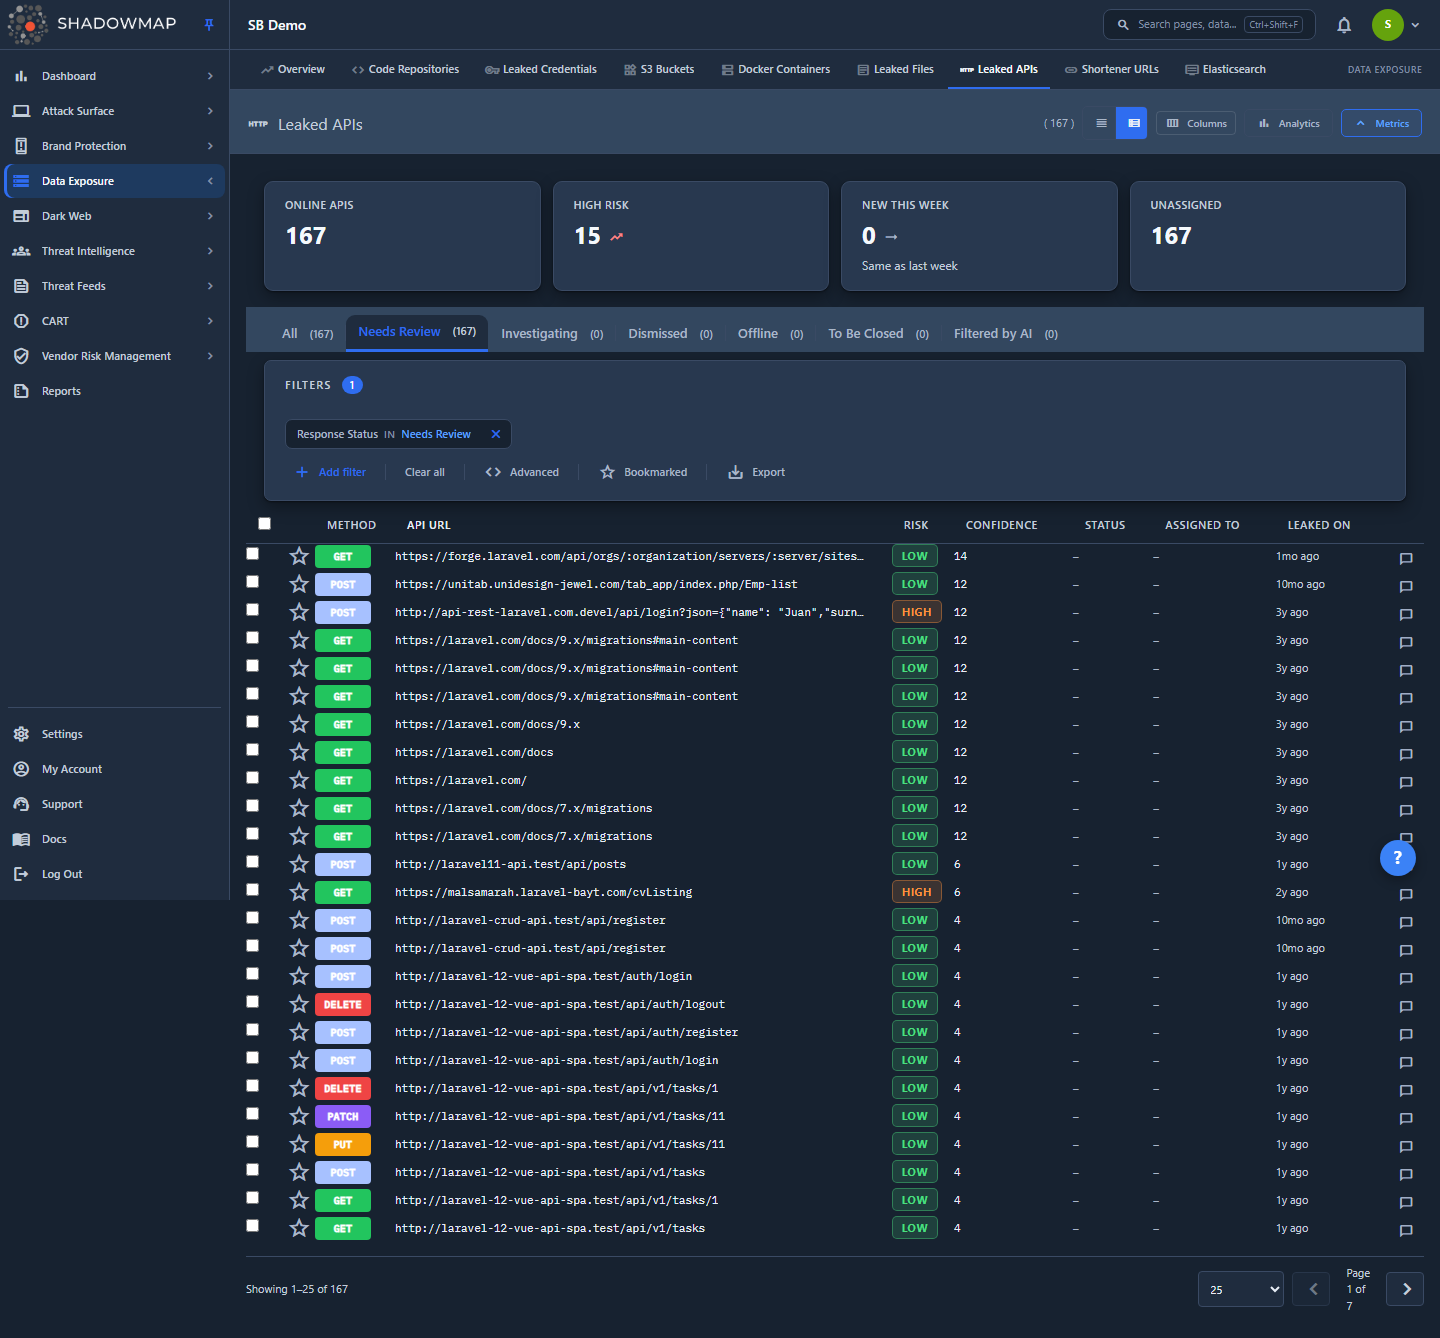Open comments for the api/auth/logout DELETE row
Image resolution: width=1440 pixels, height=1338 pixels.
click(x=1406, y=1006)
